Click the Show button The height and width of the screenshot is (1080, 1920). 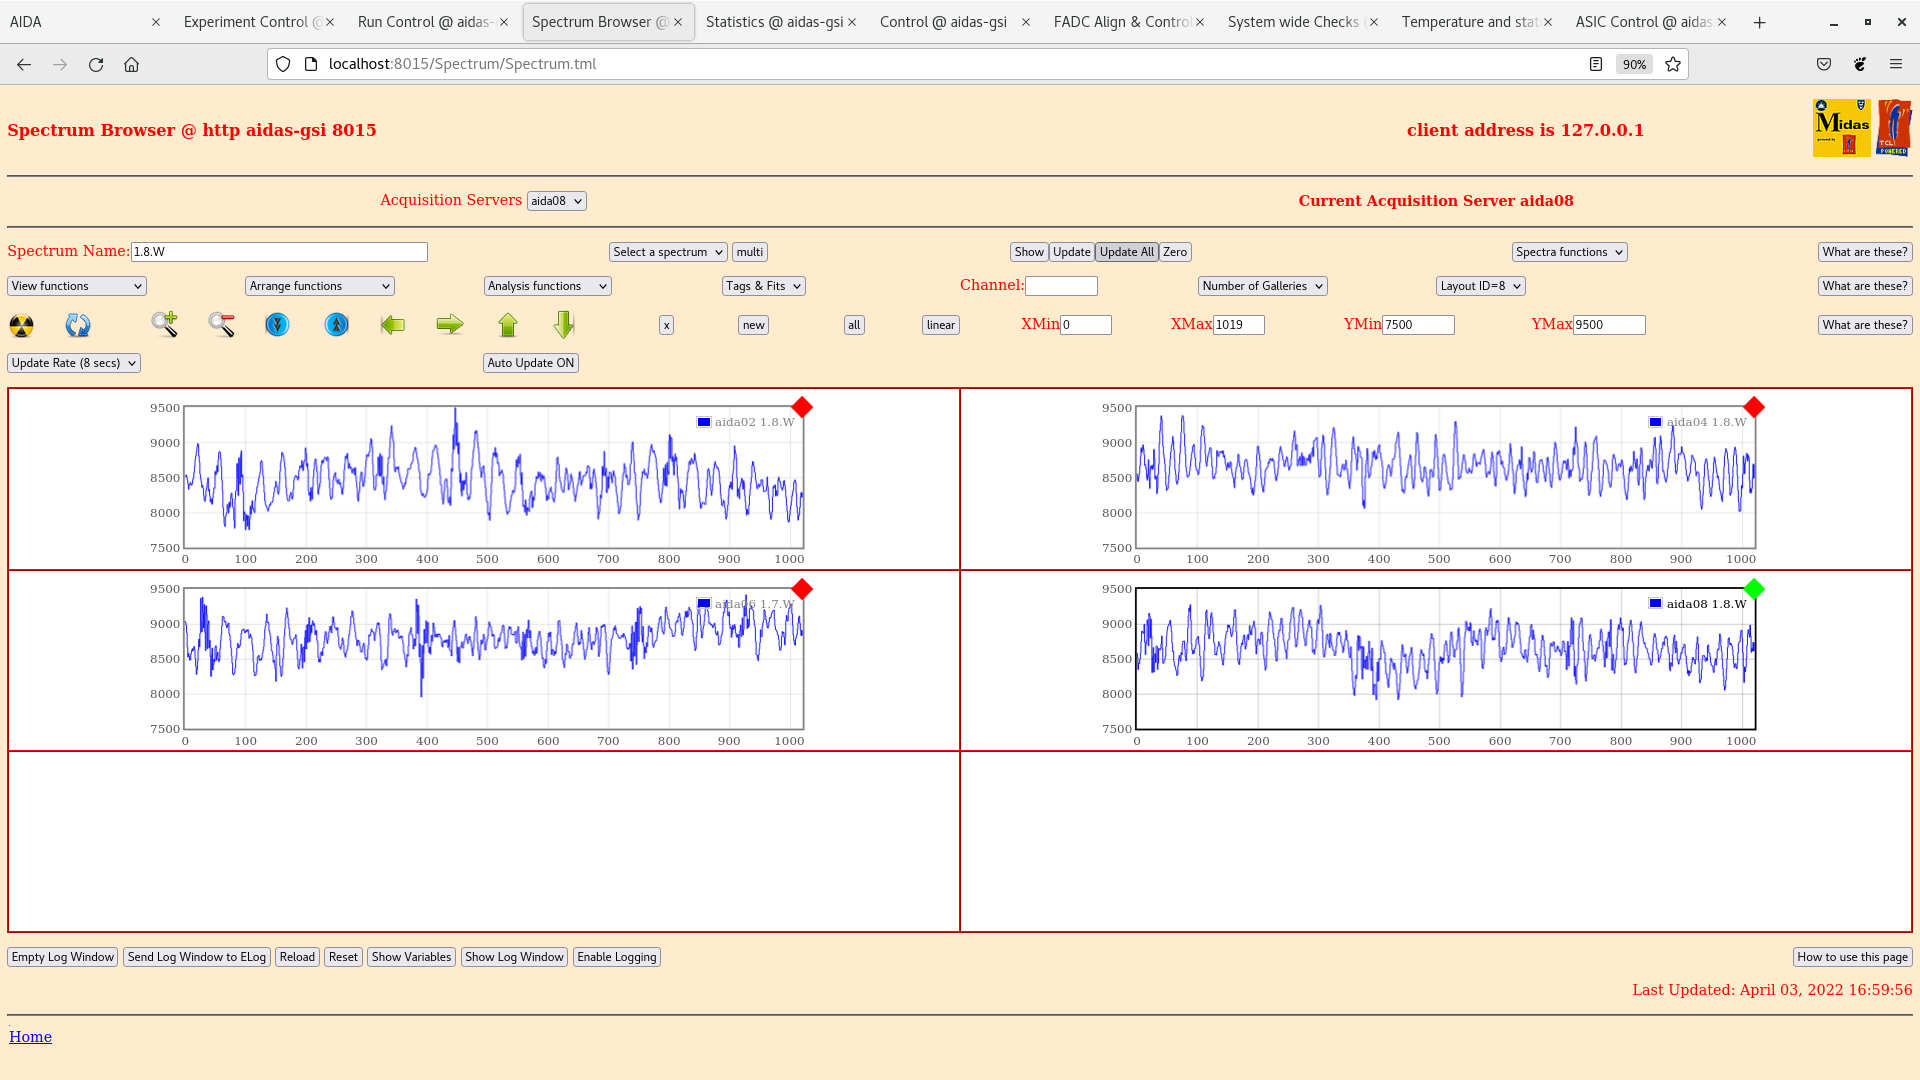pos(1029,252)
